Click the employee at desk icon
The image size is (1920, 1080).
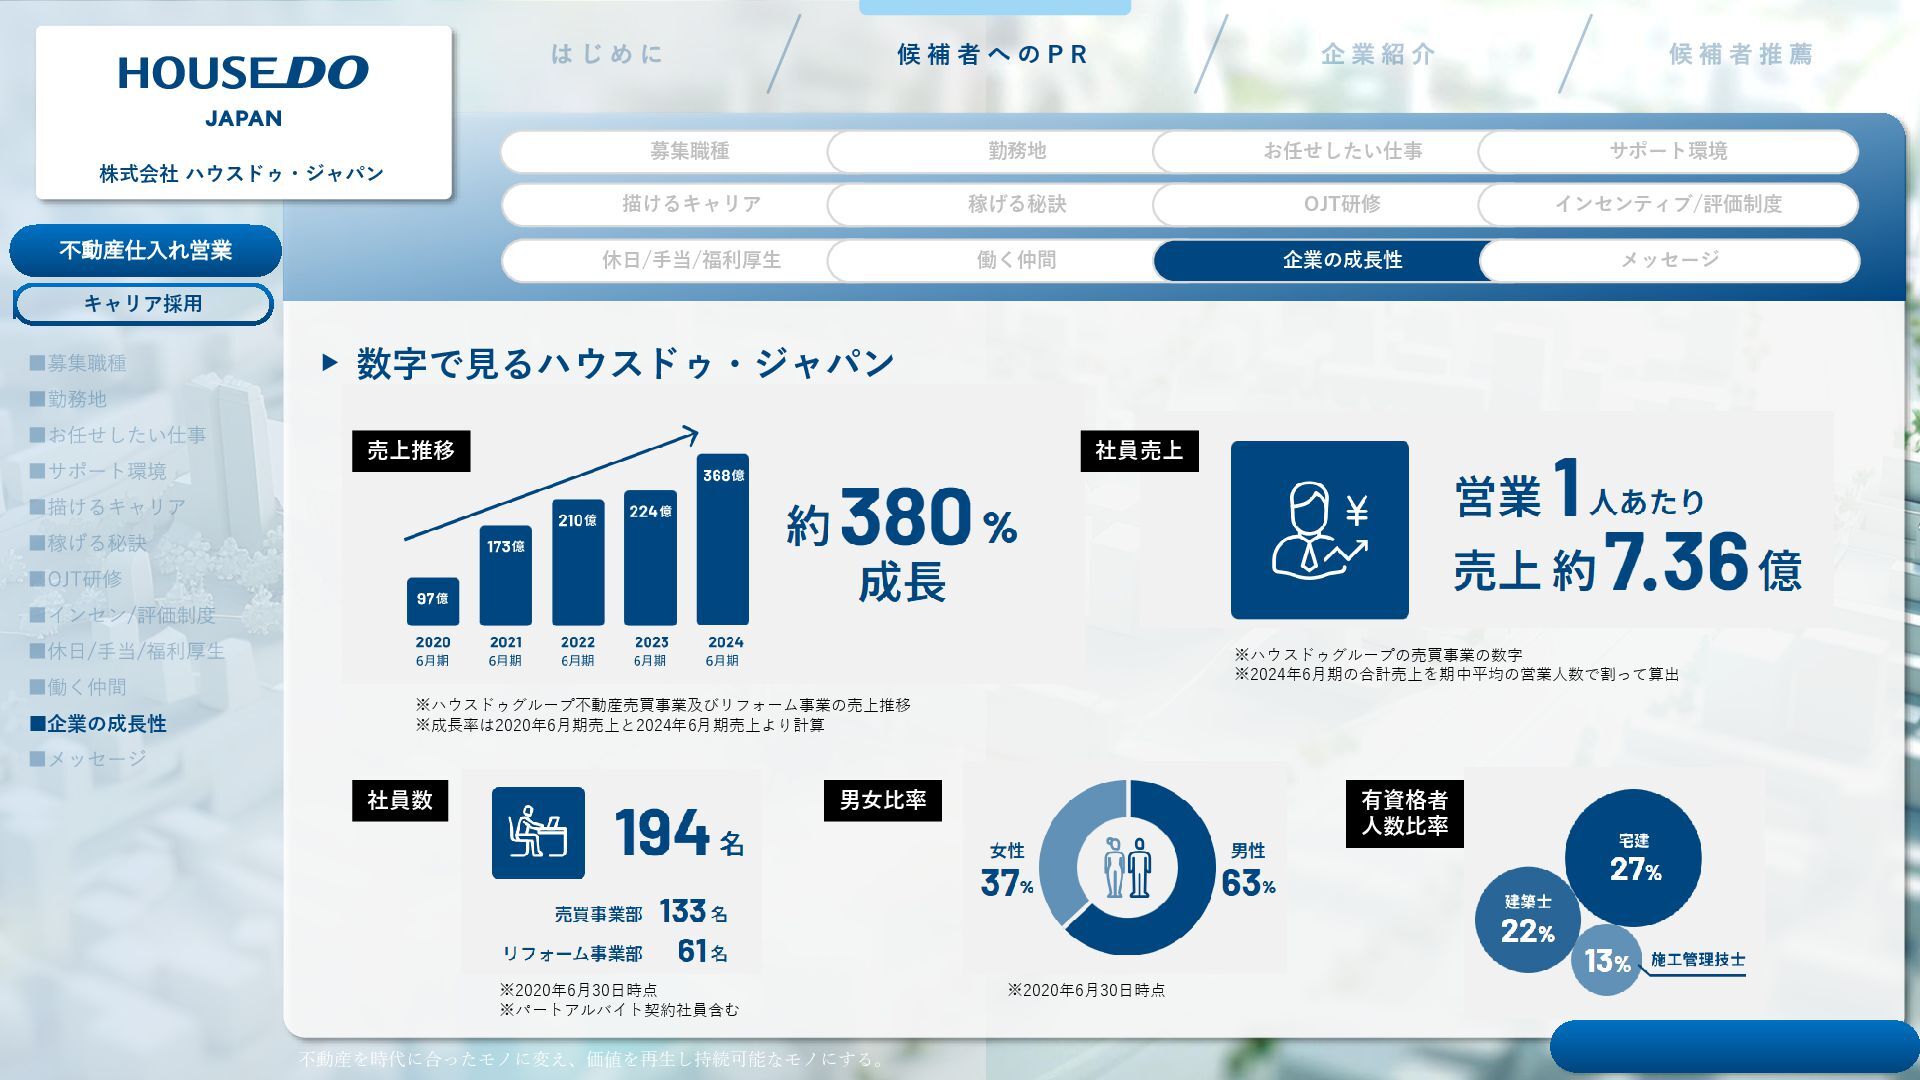[x=538, y=833]
